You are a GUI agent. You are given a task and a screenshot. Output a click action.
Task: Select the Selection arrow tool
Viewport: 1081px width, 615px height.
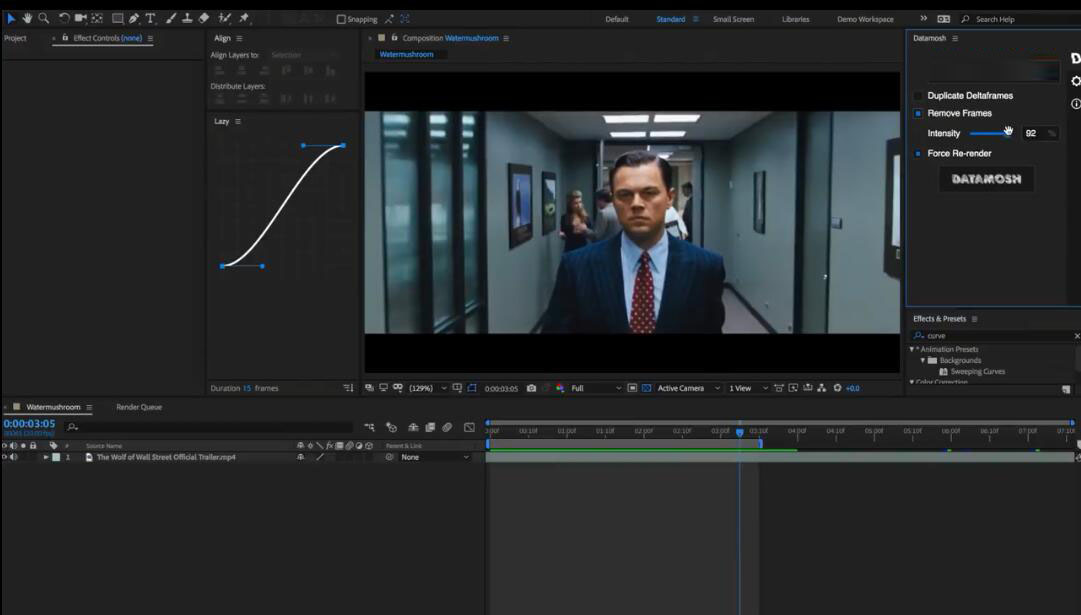point(11,19)
